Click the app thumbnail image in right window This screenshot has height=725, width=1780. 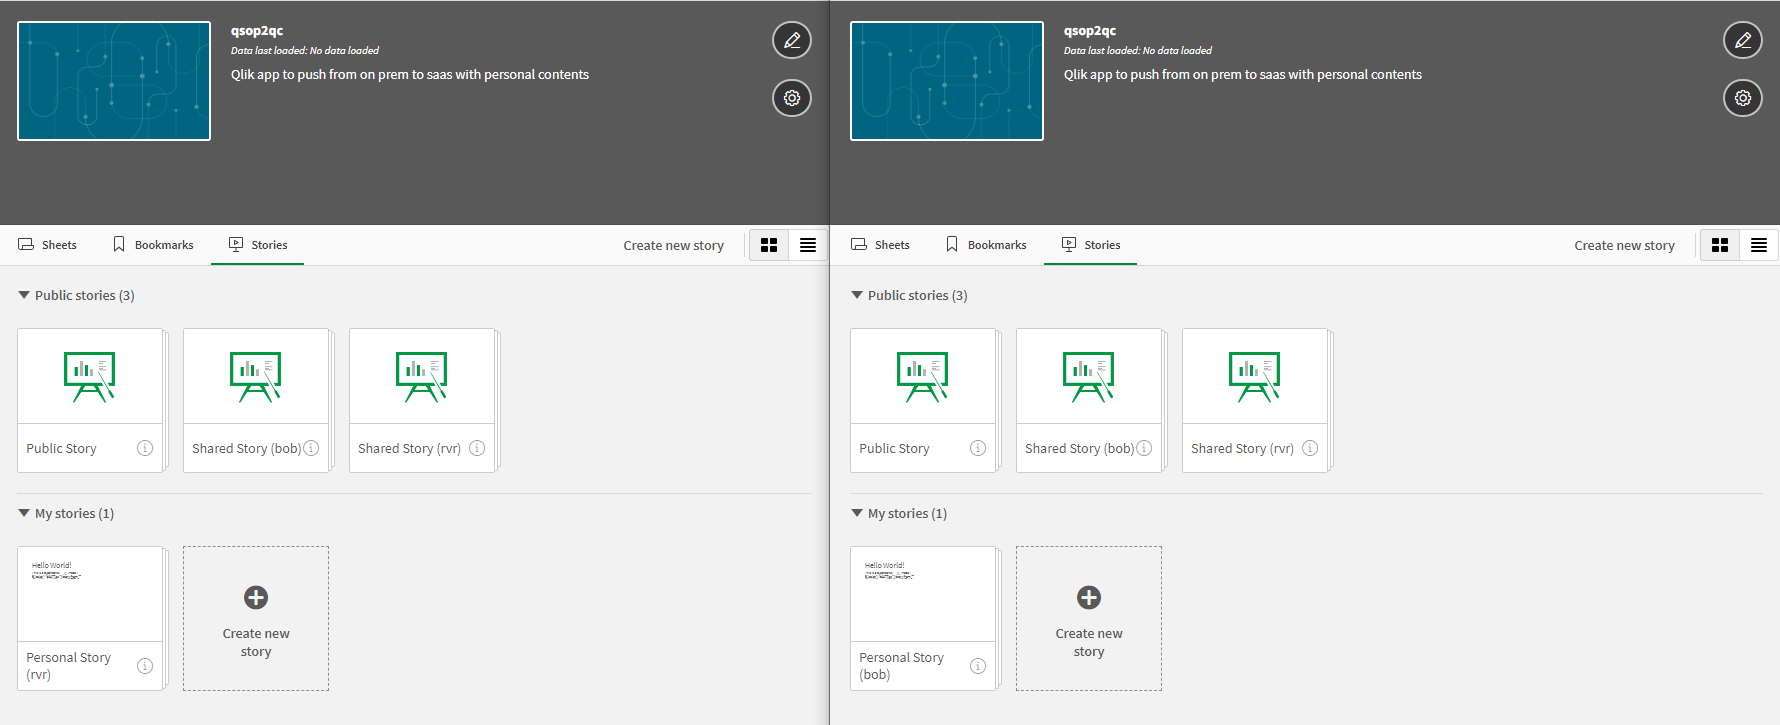947,81
